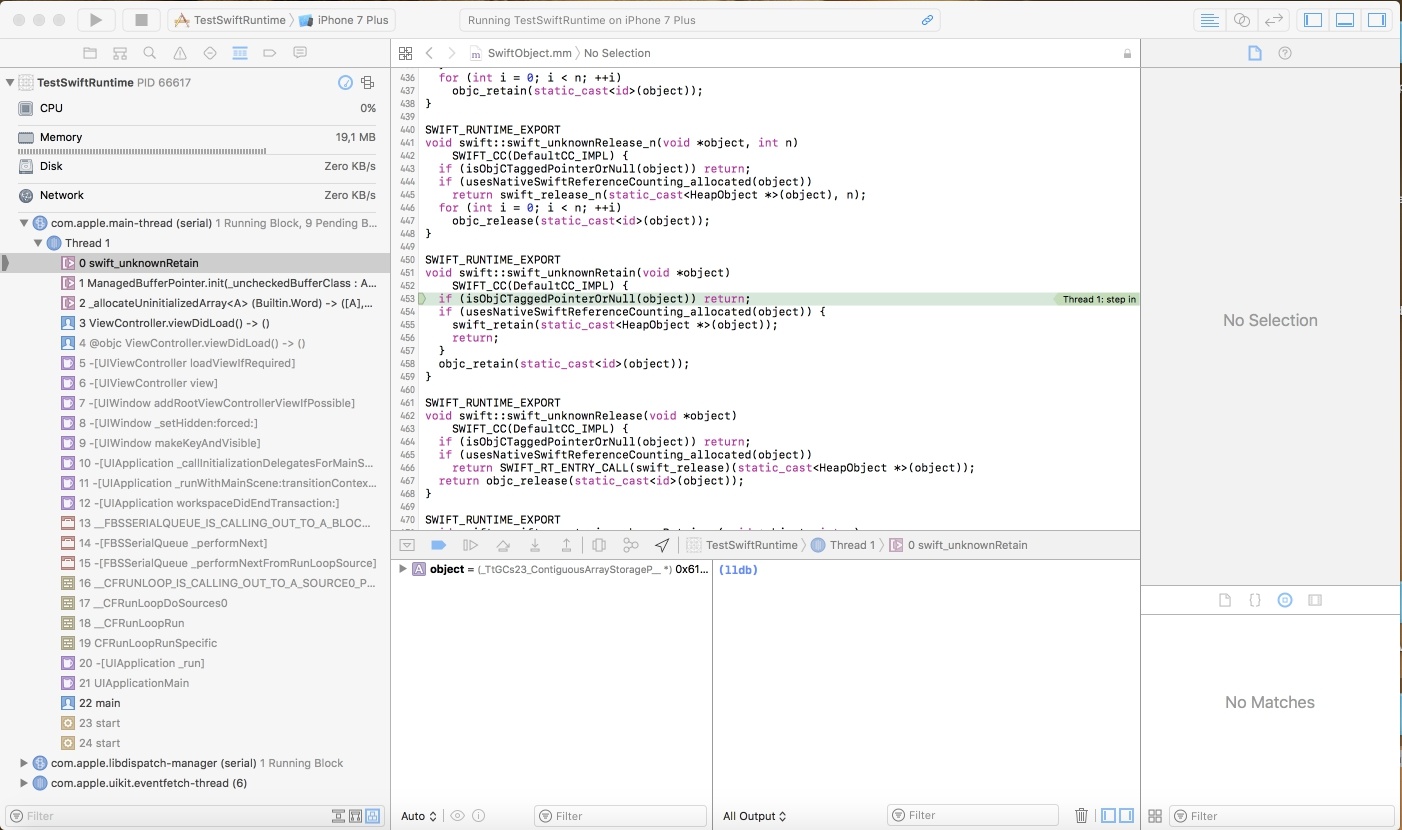
Task: Open Debug View Hierarchy
Action: (599, 545)
